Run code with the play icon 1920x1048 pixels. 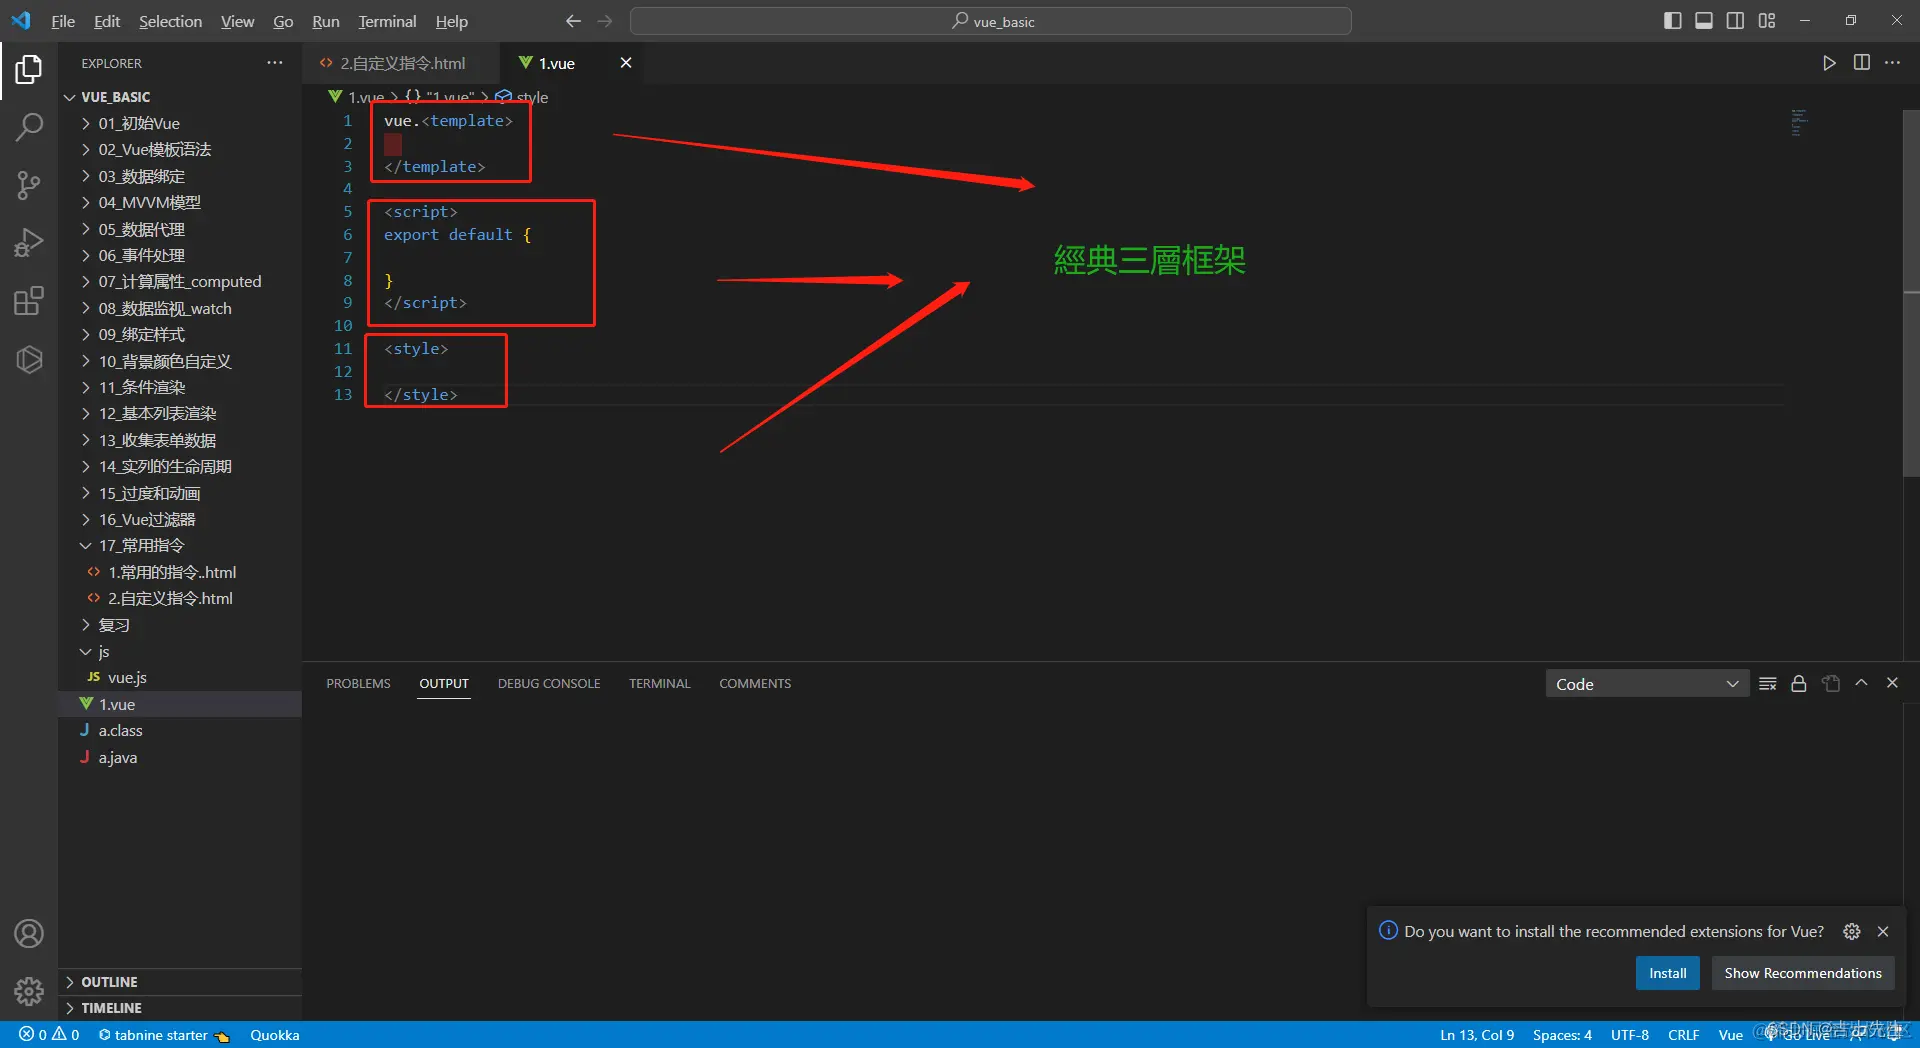point(1829,63)
